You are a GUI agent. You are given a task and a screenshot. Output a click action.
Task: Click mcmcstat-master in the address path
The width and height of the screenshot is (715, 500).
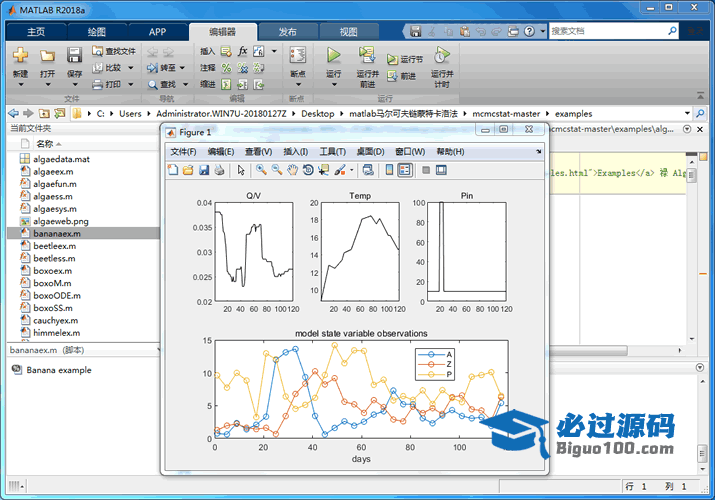click(x=506, y=113)
